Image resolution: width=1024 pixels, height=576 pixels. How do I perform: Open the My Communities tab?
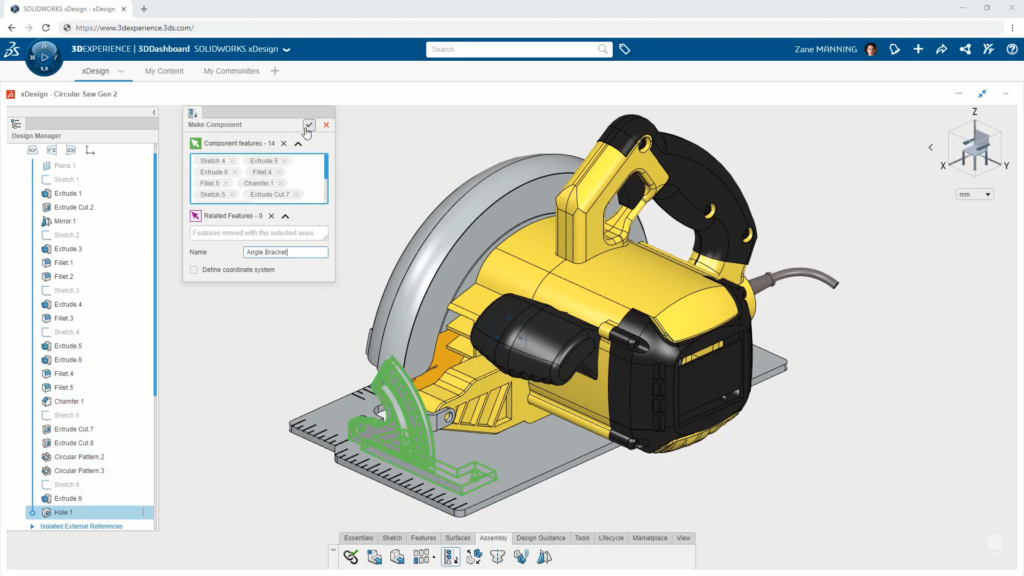[231, 71]
